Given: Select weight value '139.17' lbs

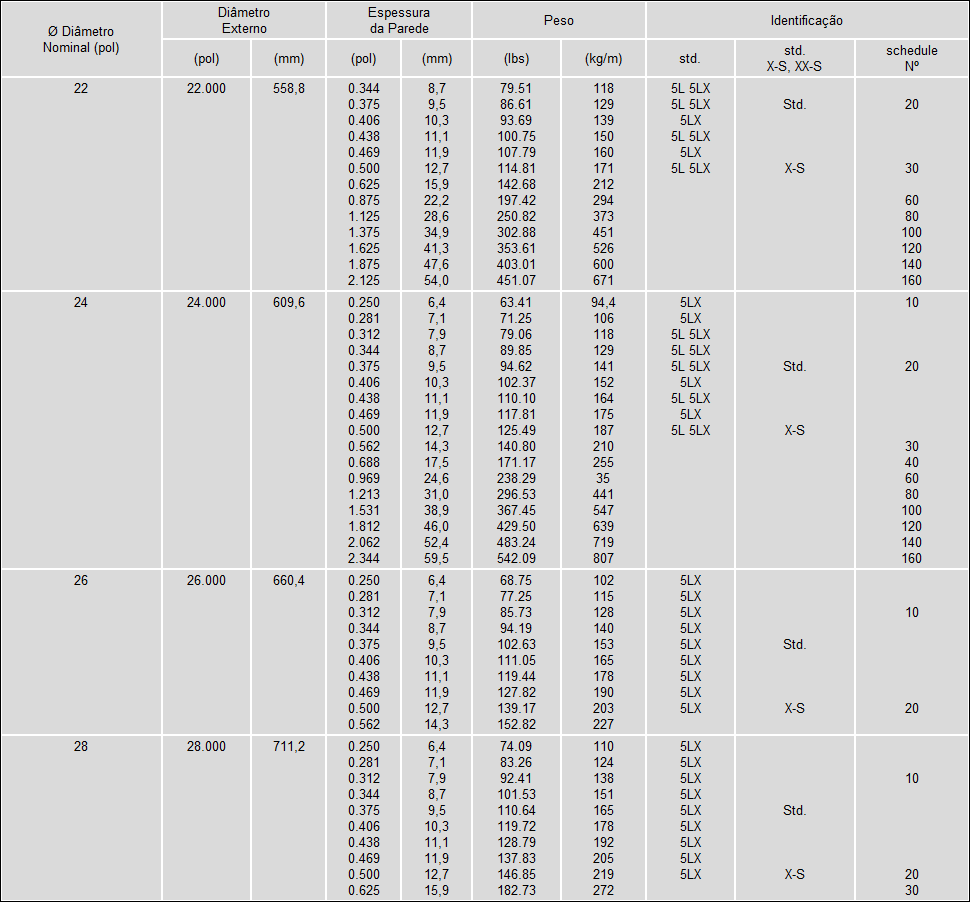Looking at the screenshot, I should pos(516,708).
